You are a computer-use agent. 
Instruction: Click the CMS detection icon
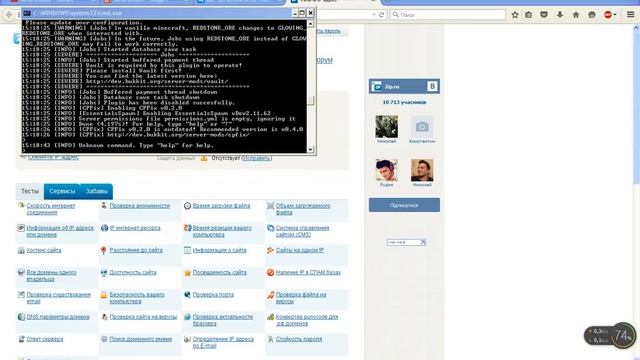(270, 228)
